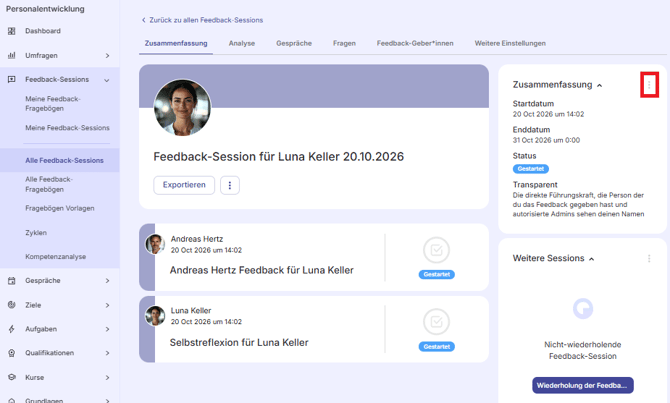Expand the Gespräche sidebar menu
The image size is (670, 403).
107,281
